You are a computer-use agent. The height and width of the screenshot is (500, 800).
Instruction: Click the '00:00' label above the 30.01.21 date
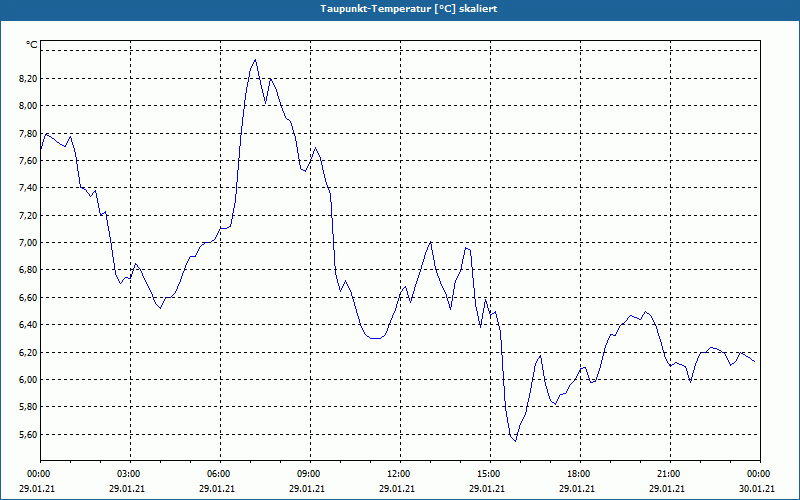pos(759,474)
